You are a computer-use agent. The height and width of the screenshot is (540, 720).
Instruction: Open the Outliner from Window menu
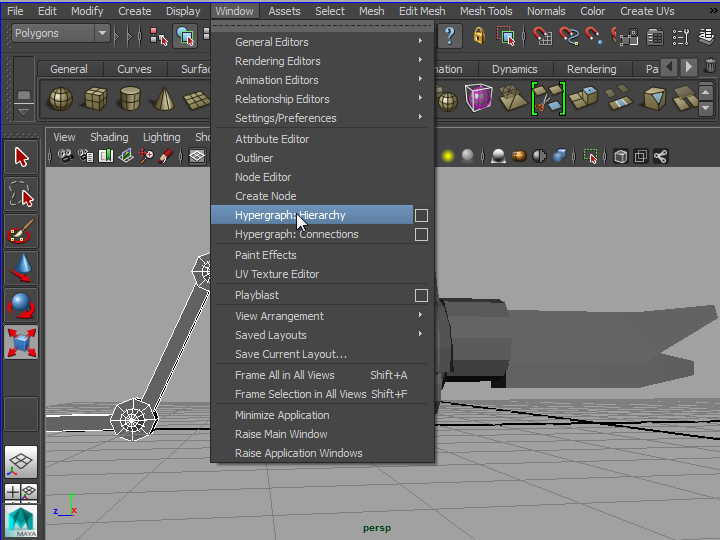pyautogui.click(x=254, y=158)
